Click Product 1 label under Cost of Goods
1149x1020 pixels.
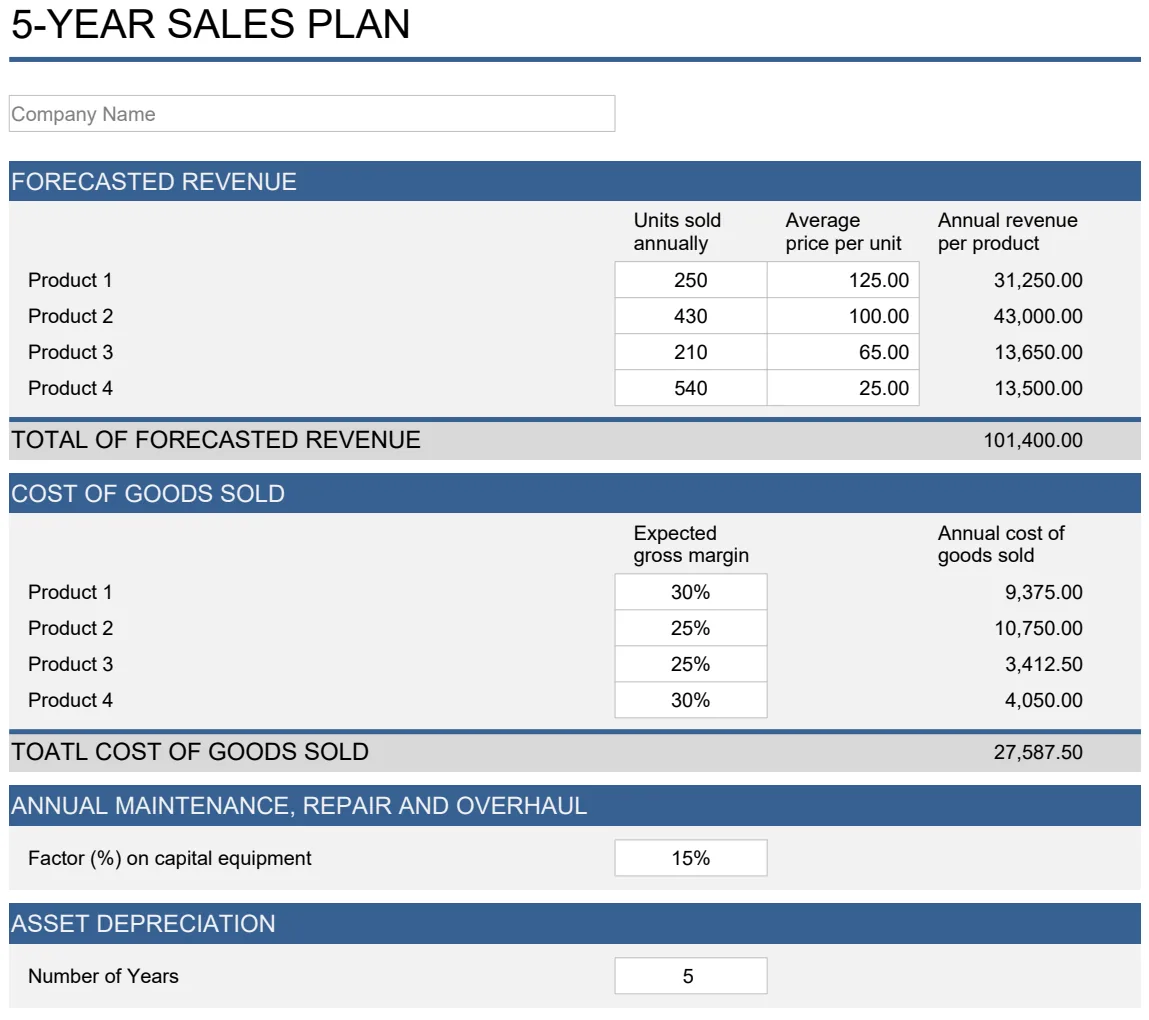click(x=70, y=592)
